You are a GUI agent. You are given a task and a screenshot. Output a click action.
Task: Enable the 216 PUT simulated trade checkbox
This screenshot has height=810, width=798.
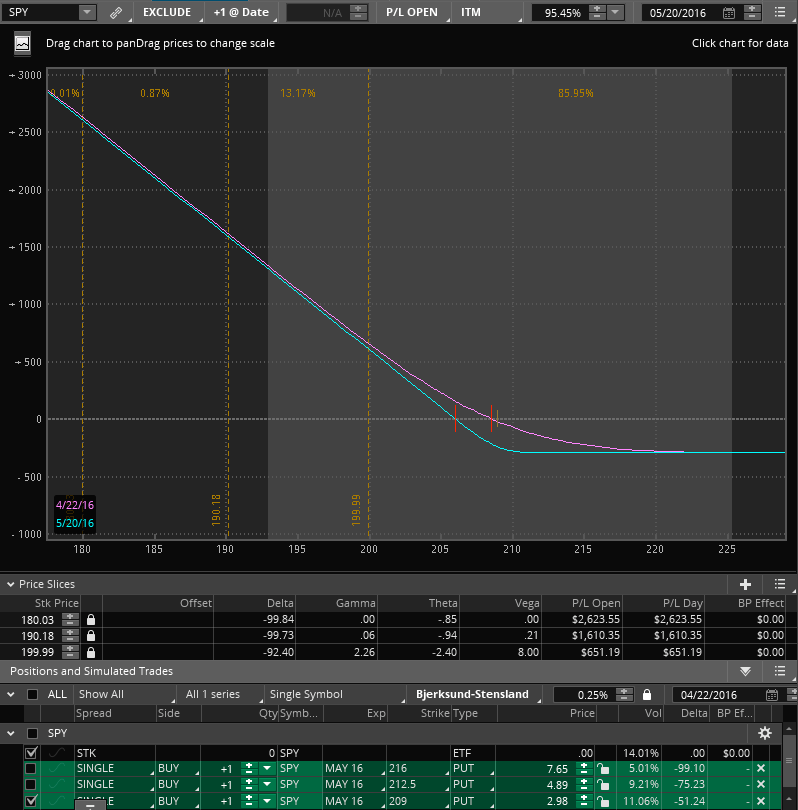31,768
